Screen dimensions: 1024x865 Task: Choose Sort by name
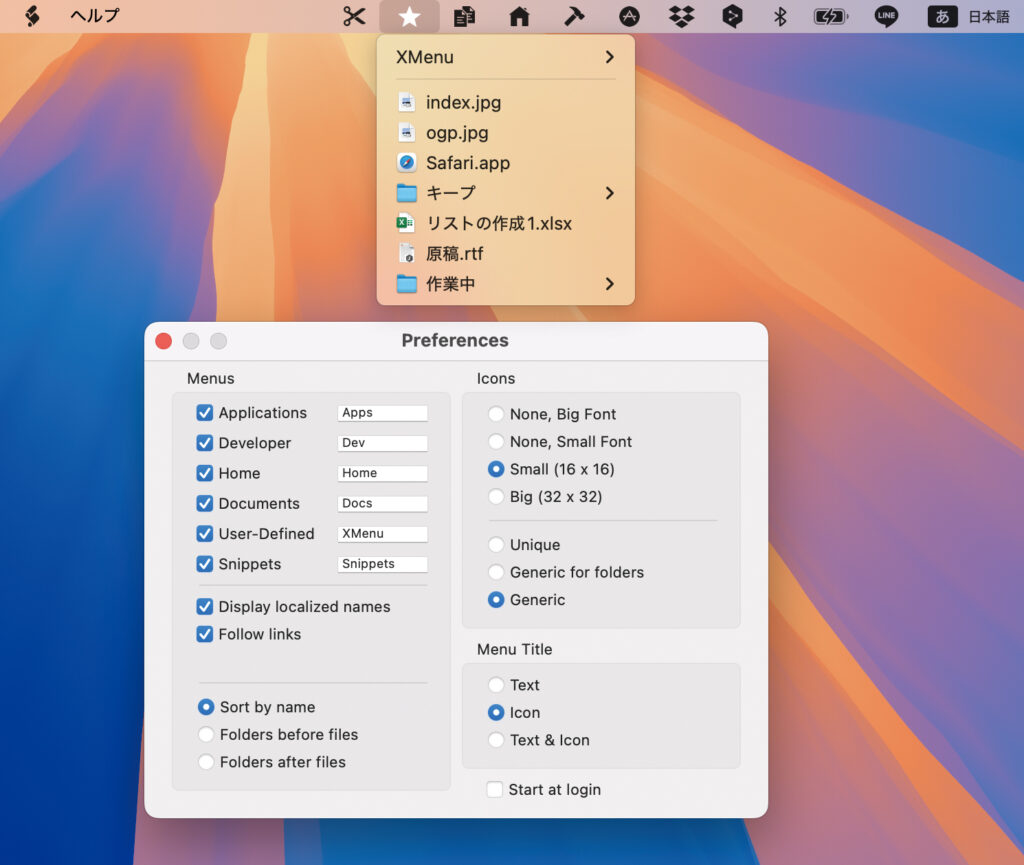click(x=206, y=707)
